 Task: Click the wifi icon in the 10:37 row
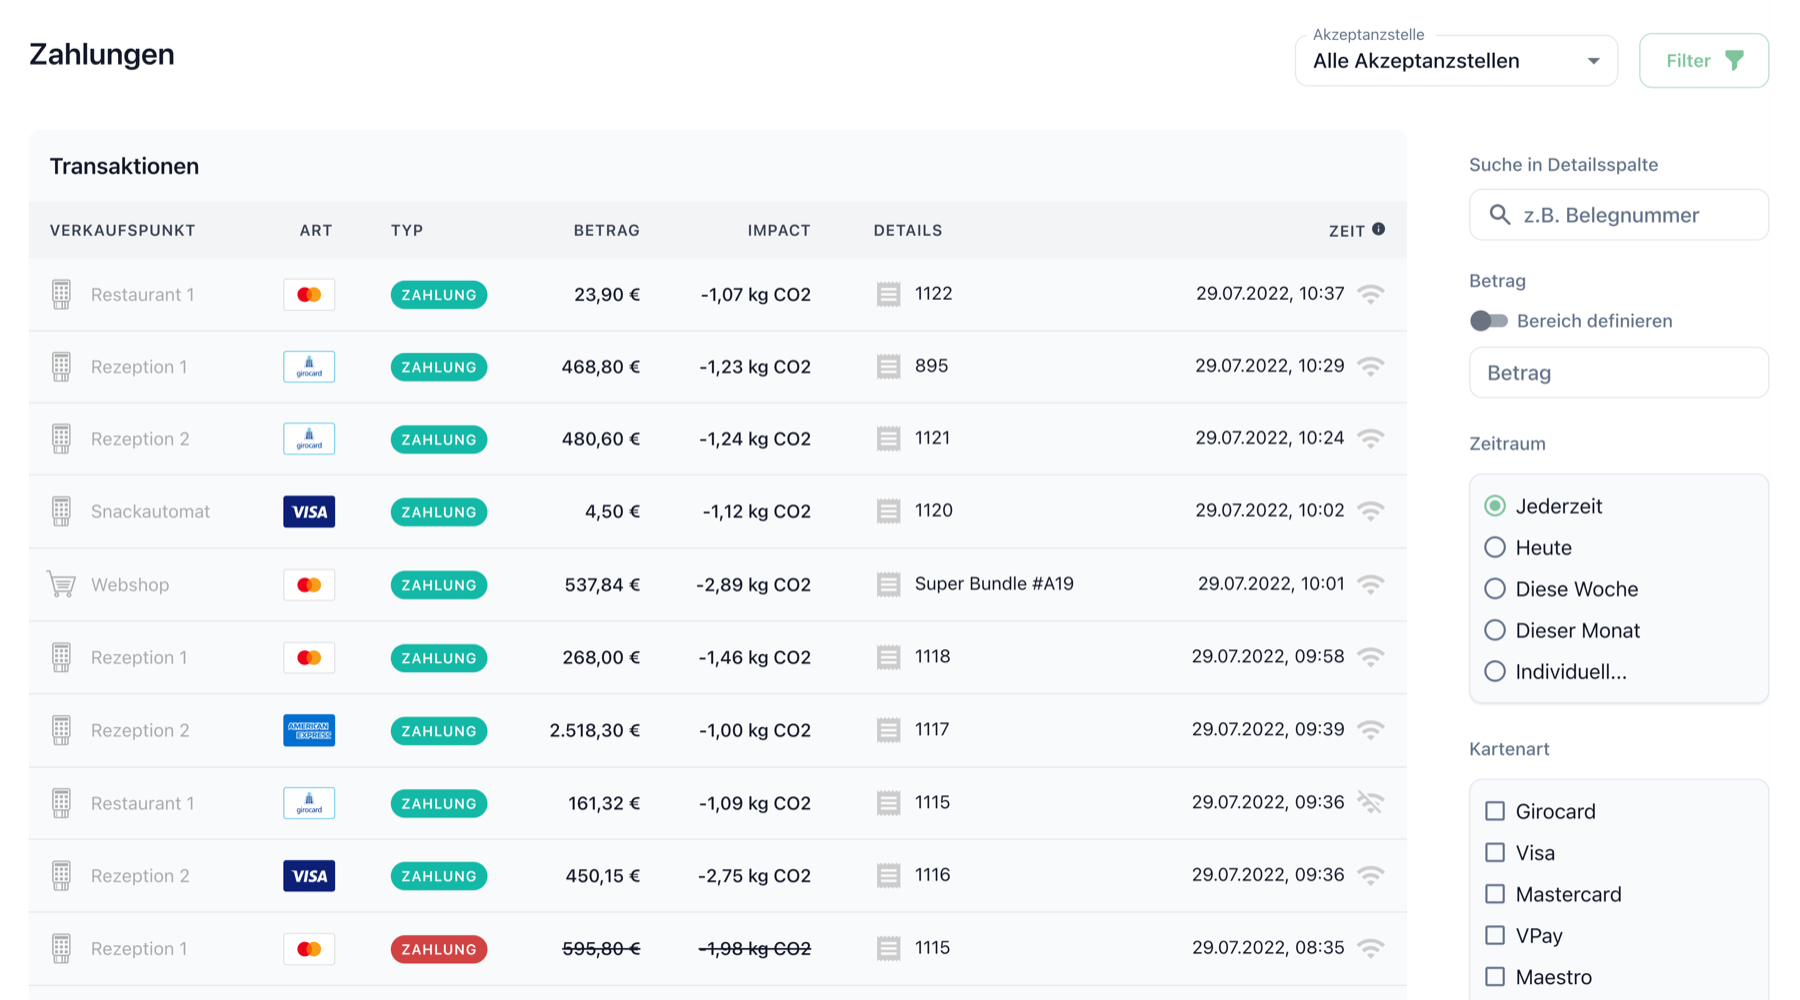[x=1371, y=294]
